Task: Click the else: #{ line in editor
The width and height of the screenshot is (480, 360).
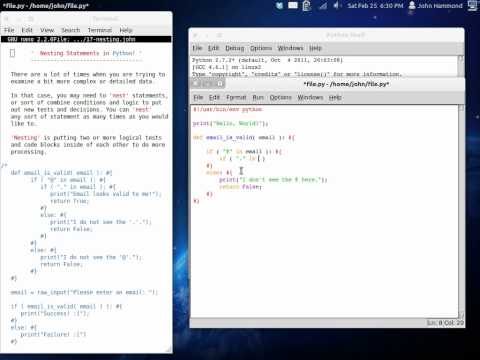Action: pos(219,173)
